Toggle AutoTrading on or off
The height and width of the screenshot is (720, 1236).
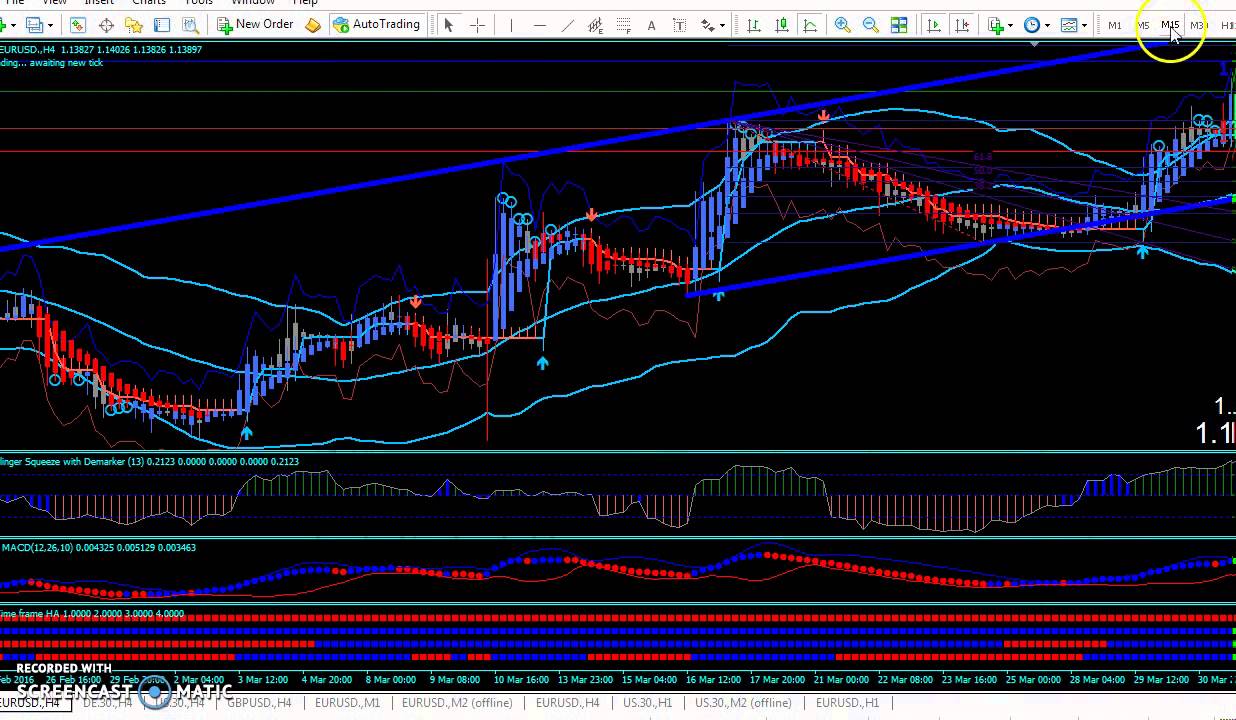pyautogui.click(x=377, y=25)
